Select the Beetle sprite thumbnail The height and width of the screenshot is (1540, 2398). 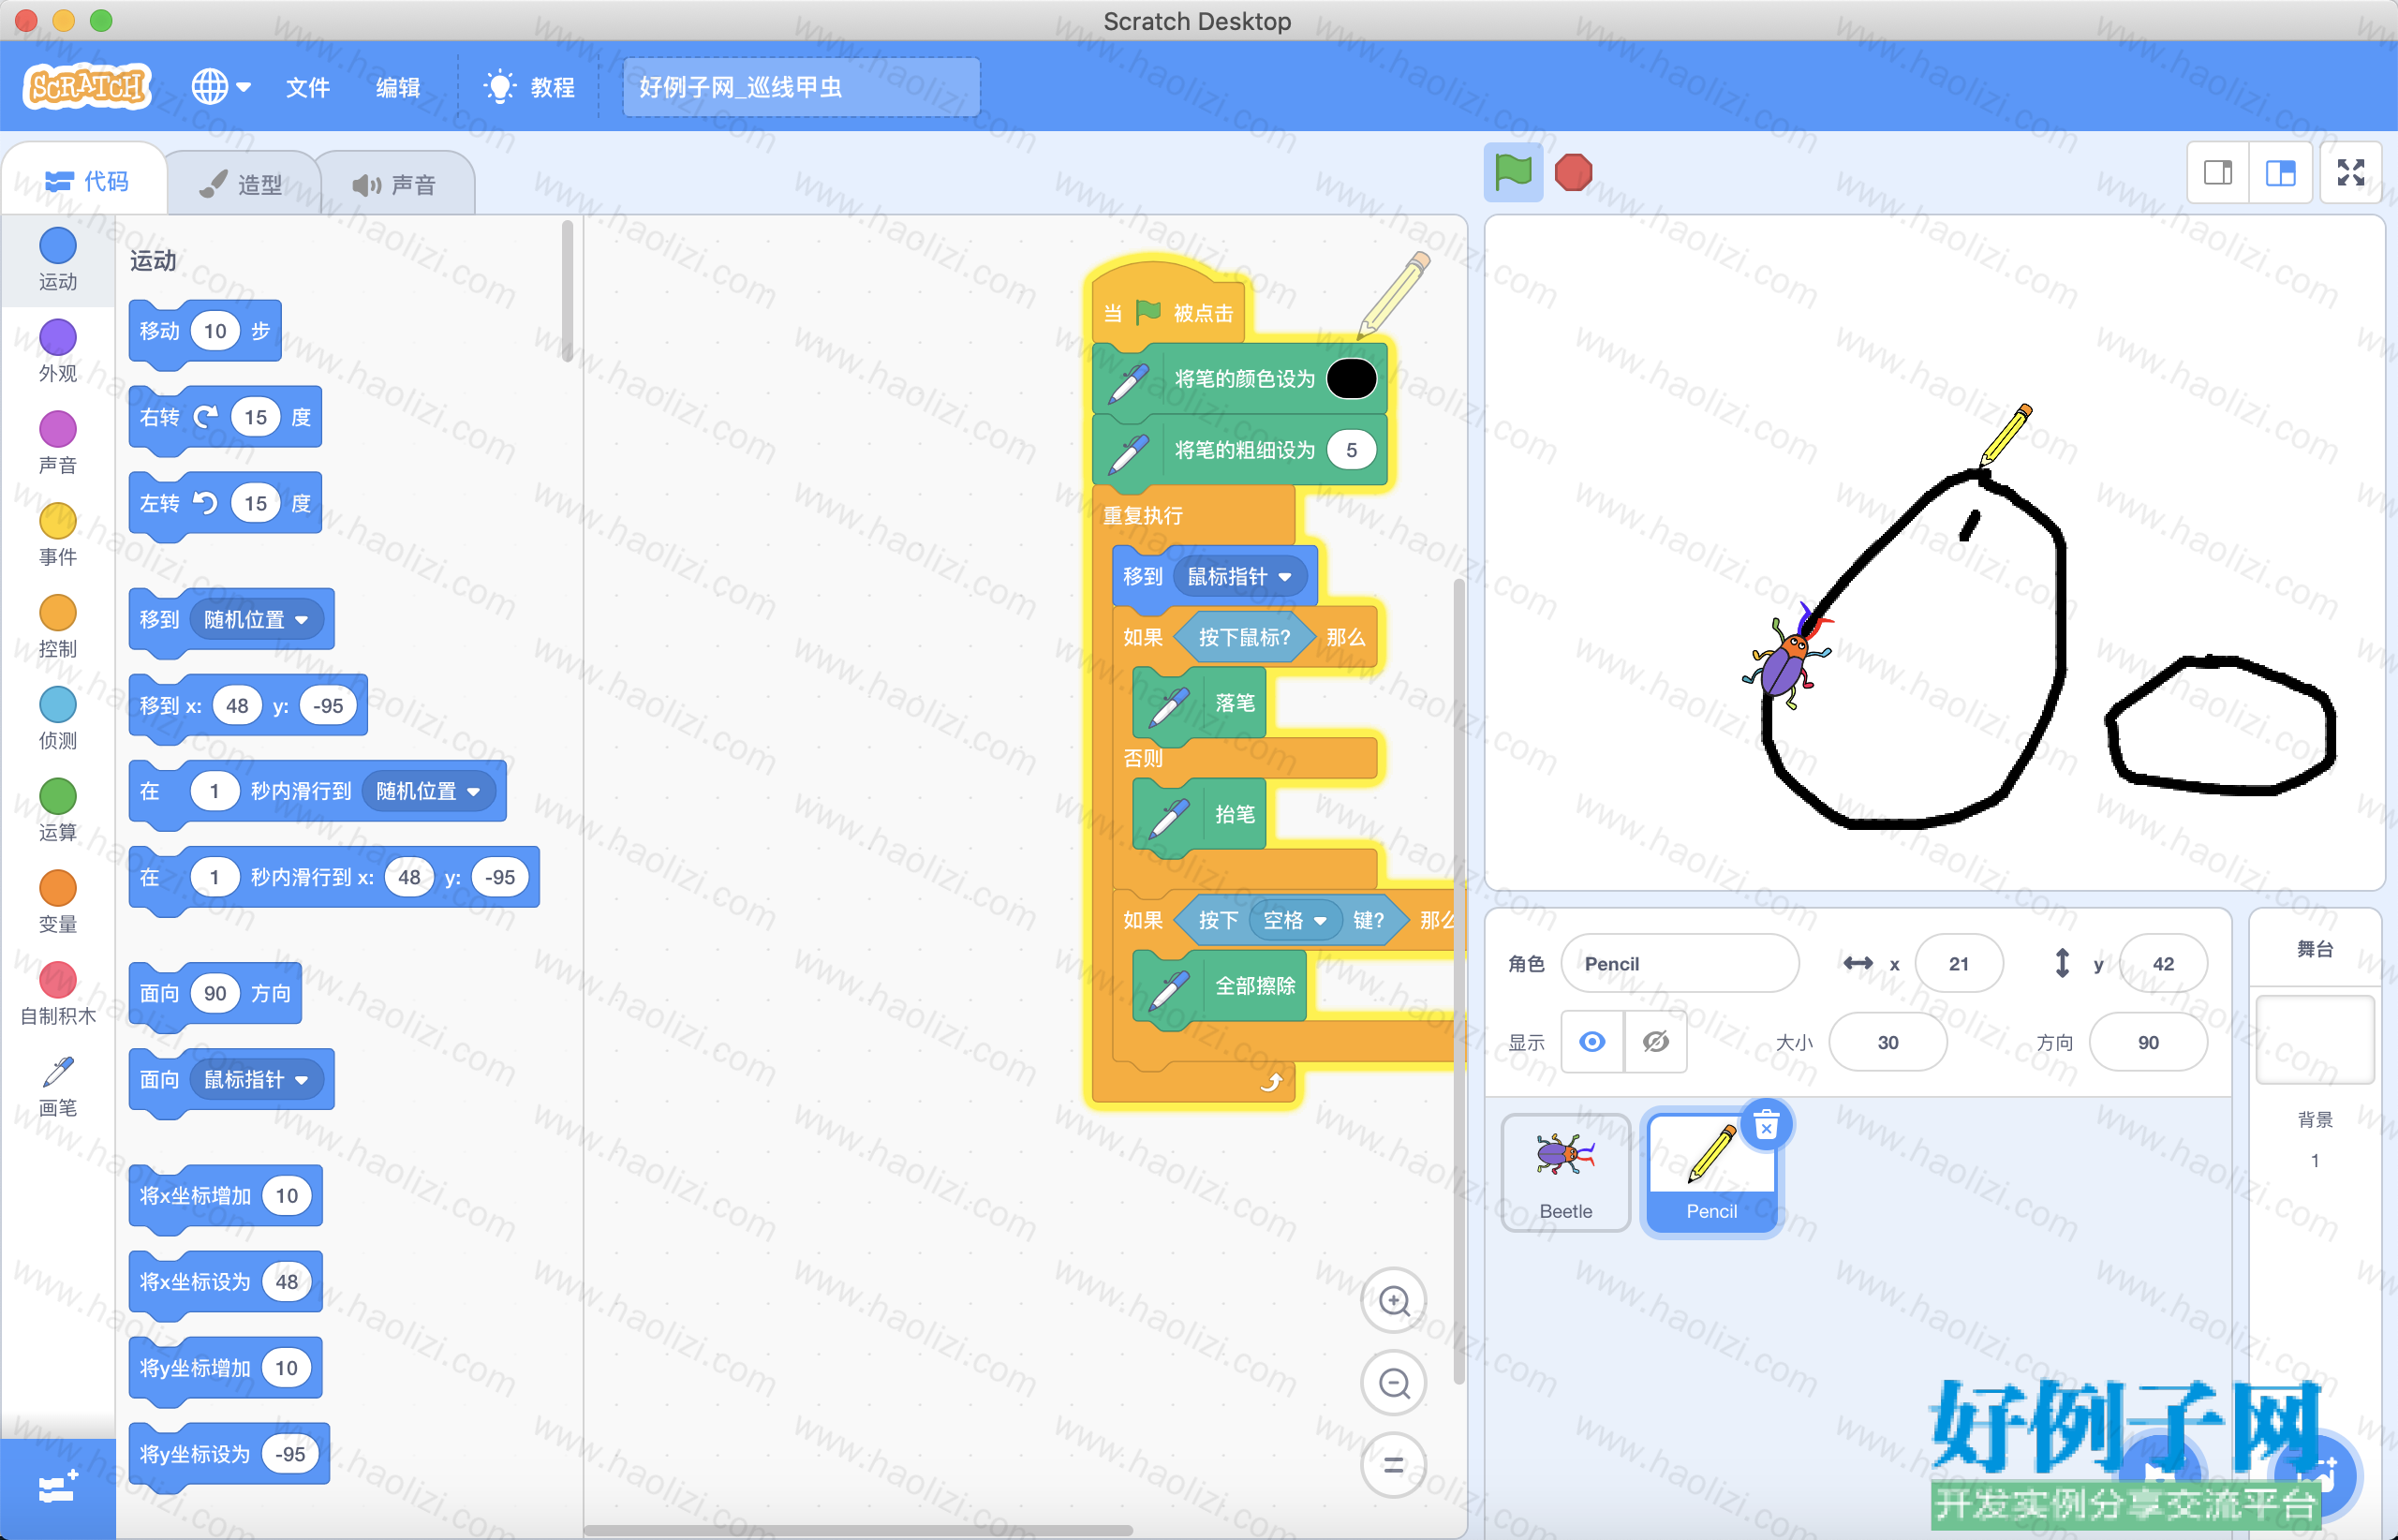1566,1173
